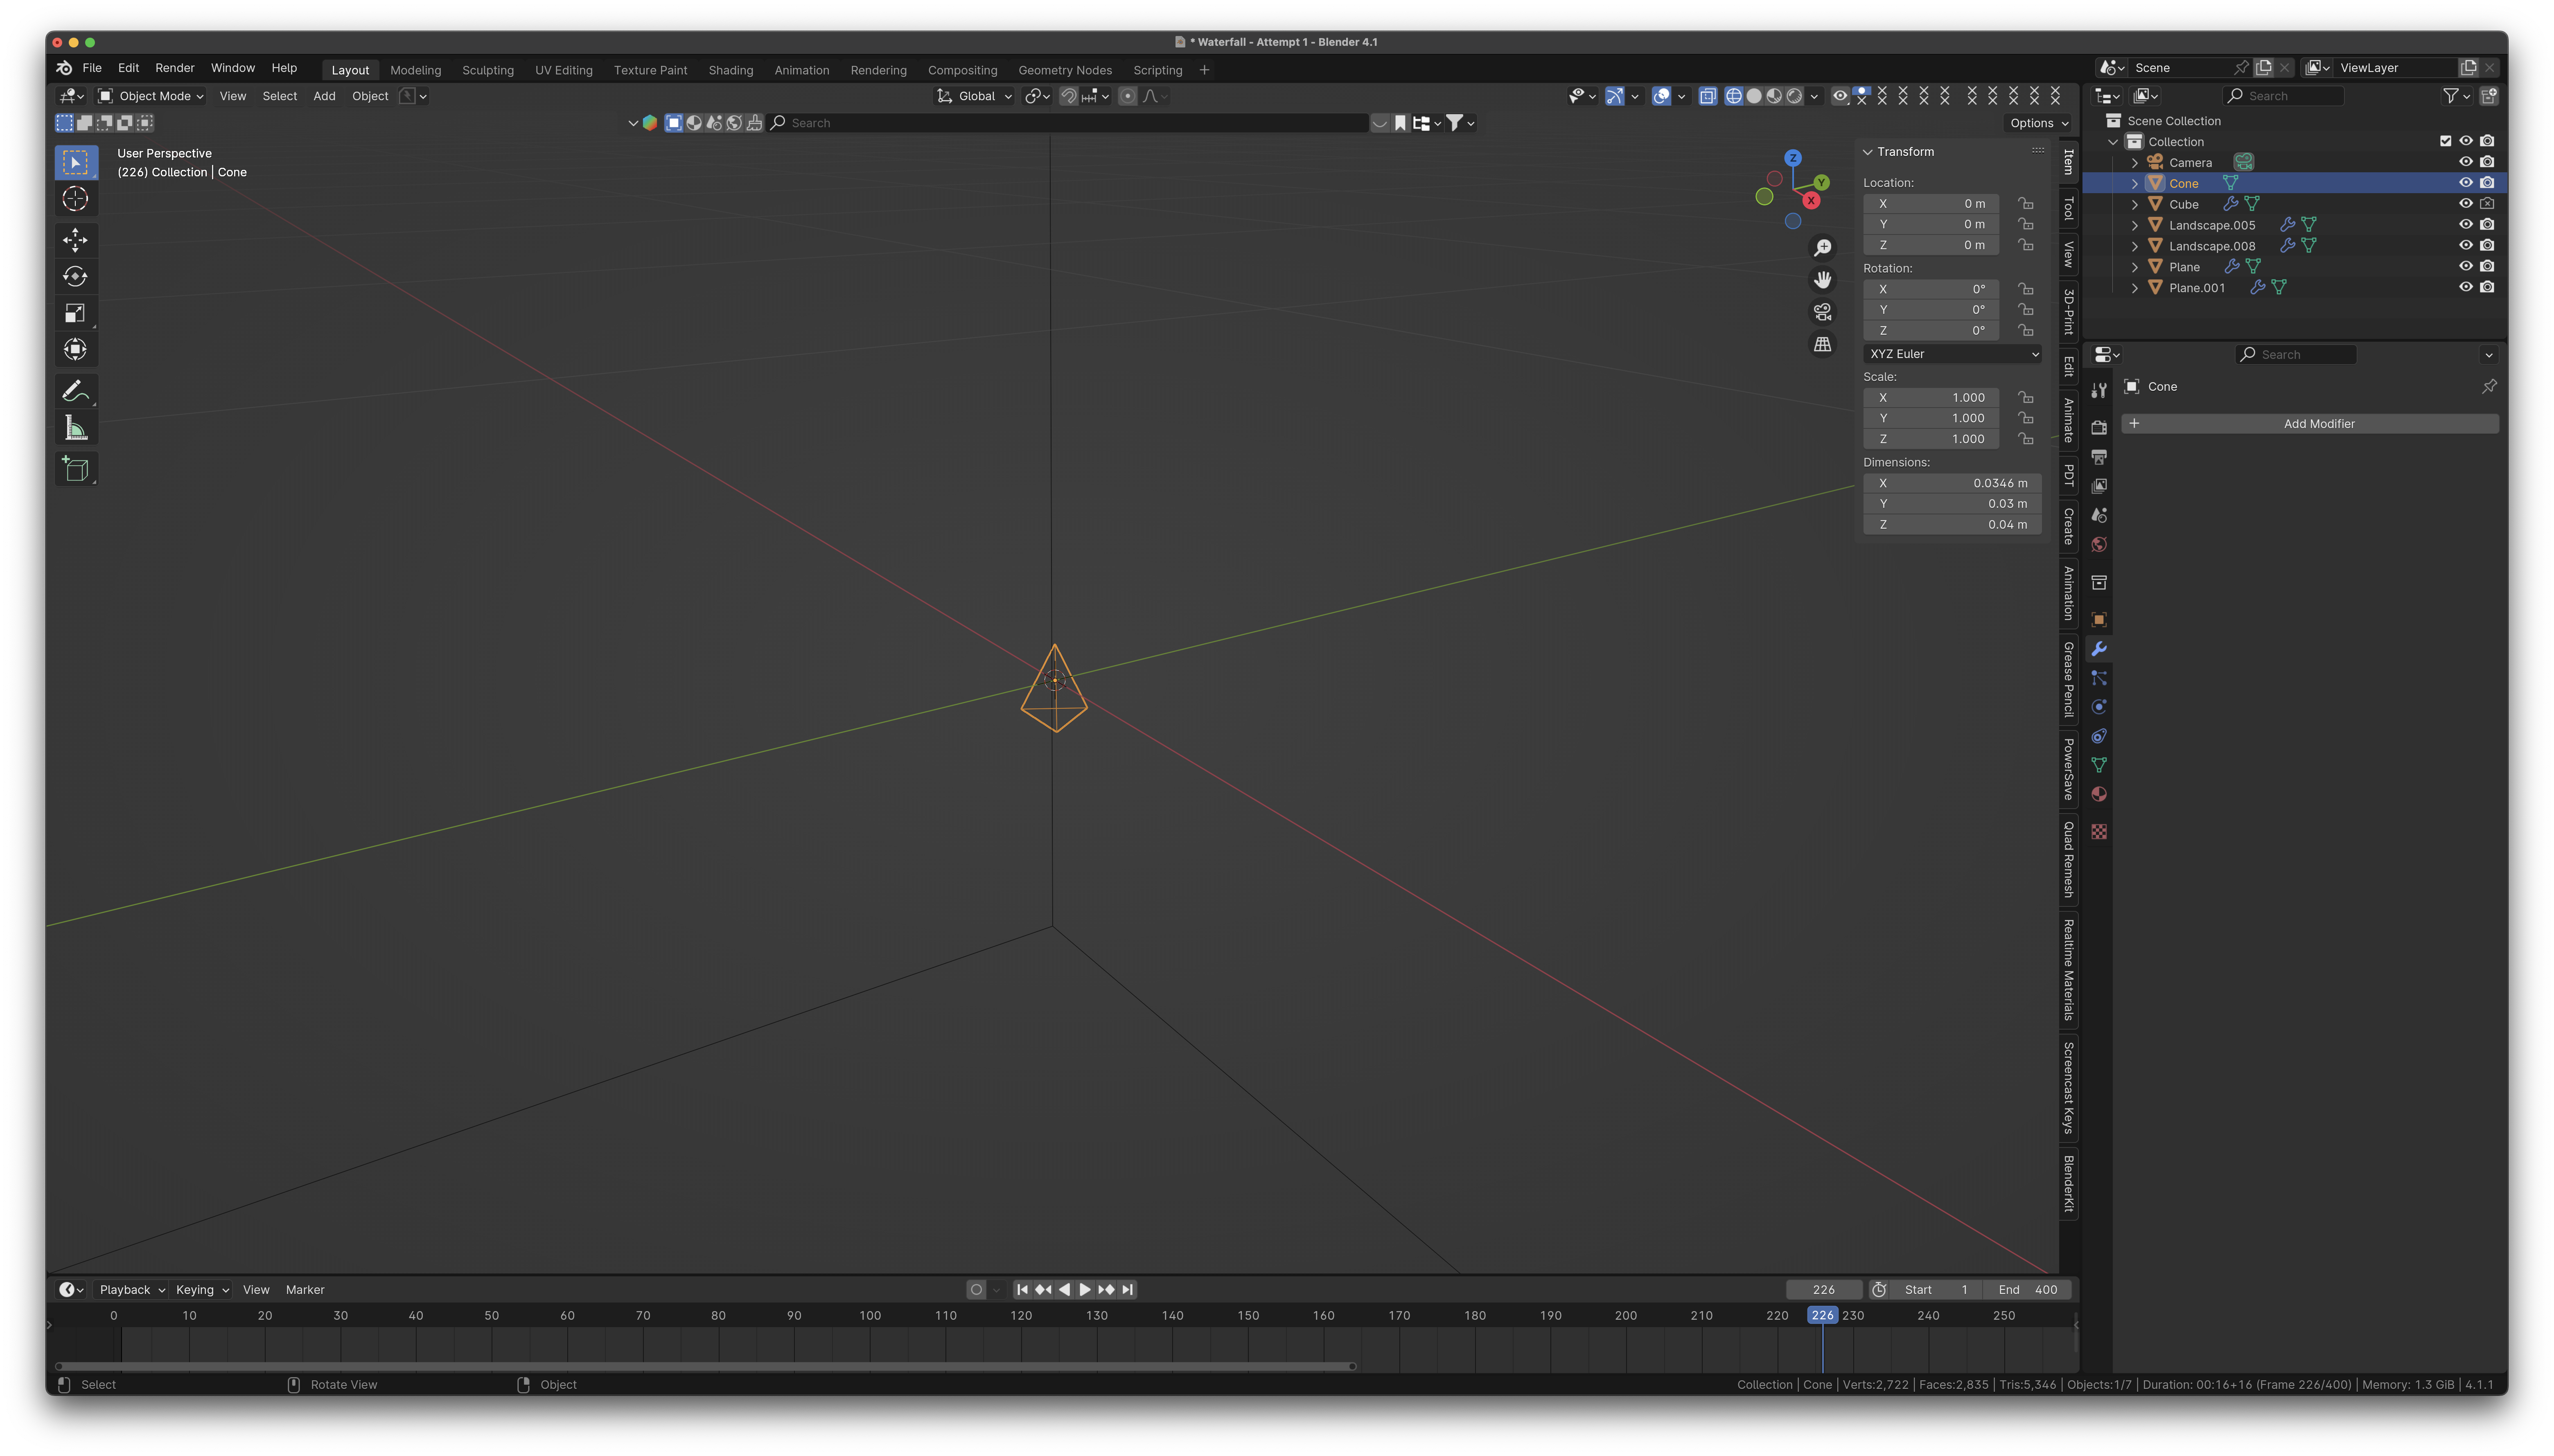Open the Scene properties tab icon
The height and width of the screenshot is (1456, 2554).
[2099, 515]
